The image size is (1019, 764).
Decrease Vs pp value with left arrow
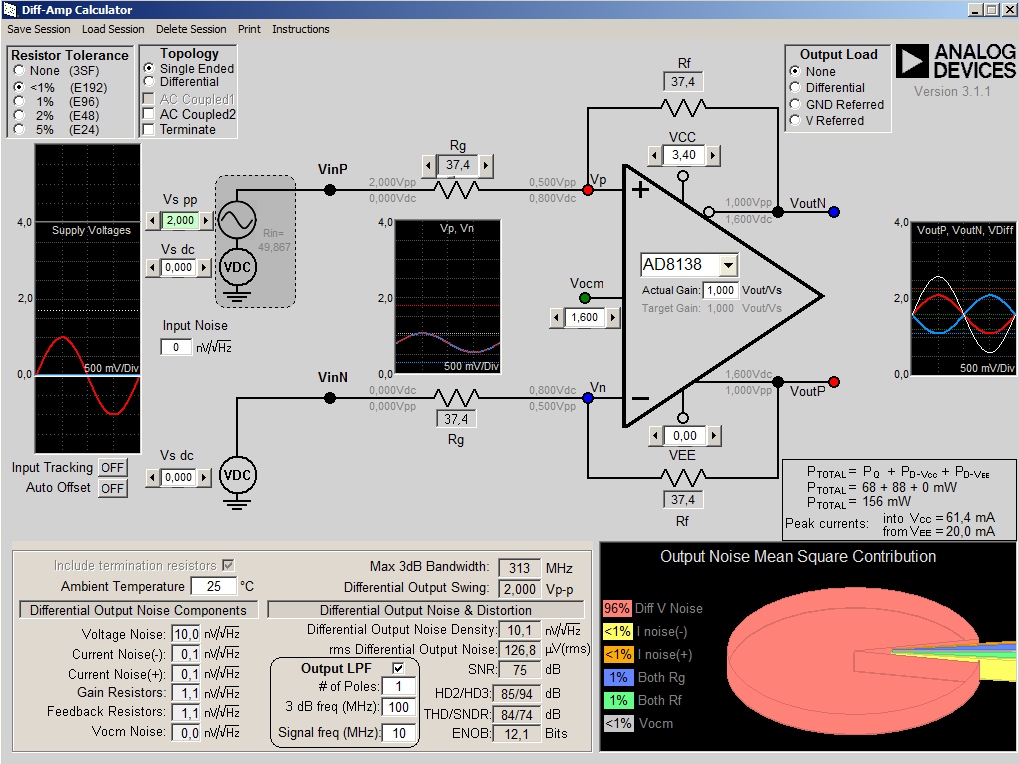[x=153, y=220]
